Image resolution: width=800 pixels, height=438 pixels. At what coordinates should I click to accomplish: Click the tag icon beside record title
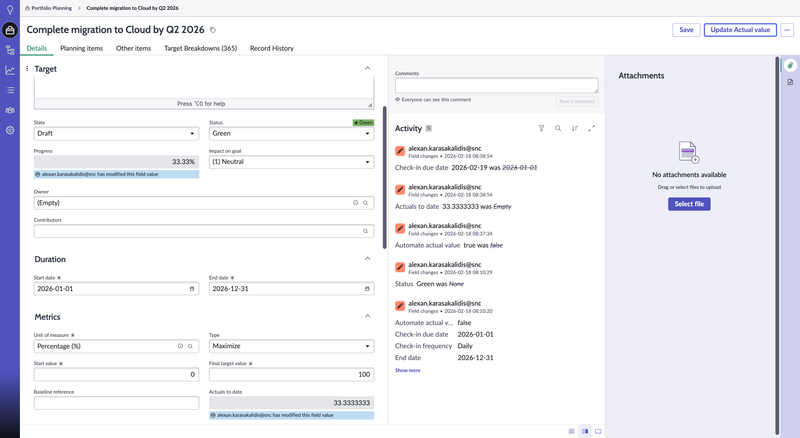[212, 30]
